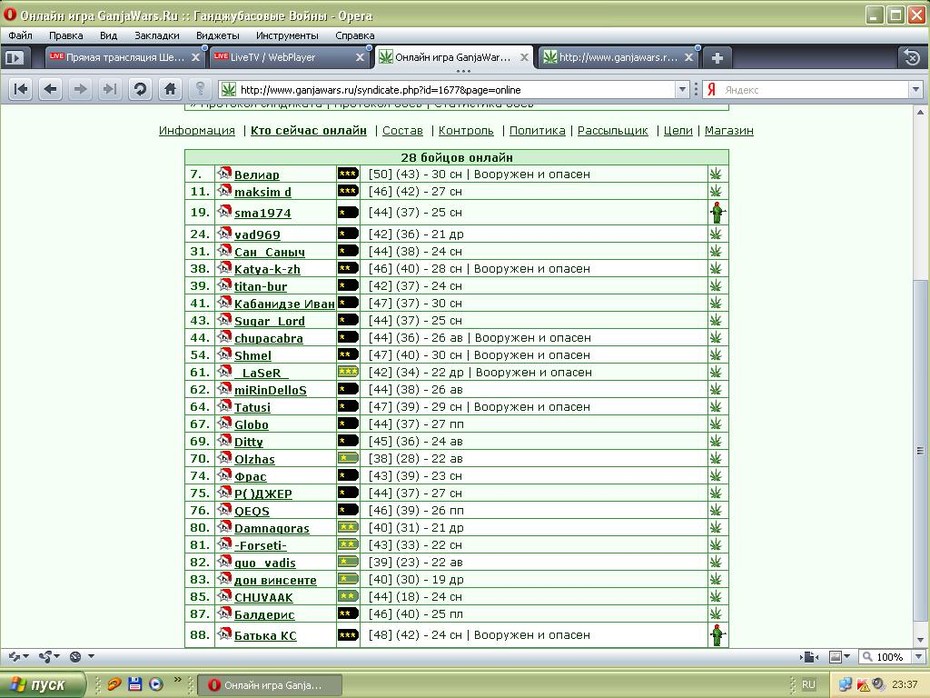Click the three-star rank badge of Велиар
930x698 pixels.
(348, 174)
